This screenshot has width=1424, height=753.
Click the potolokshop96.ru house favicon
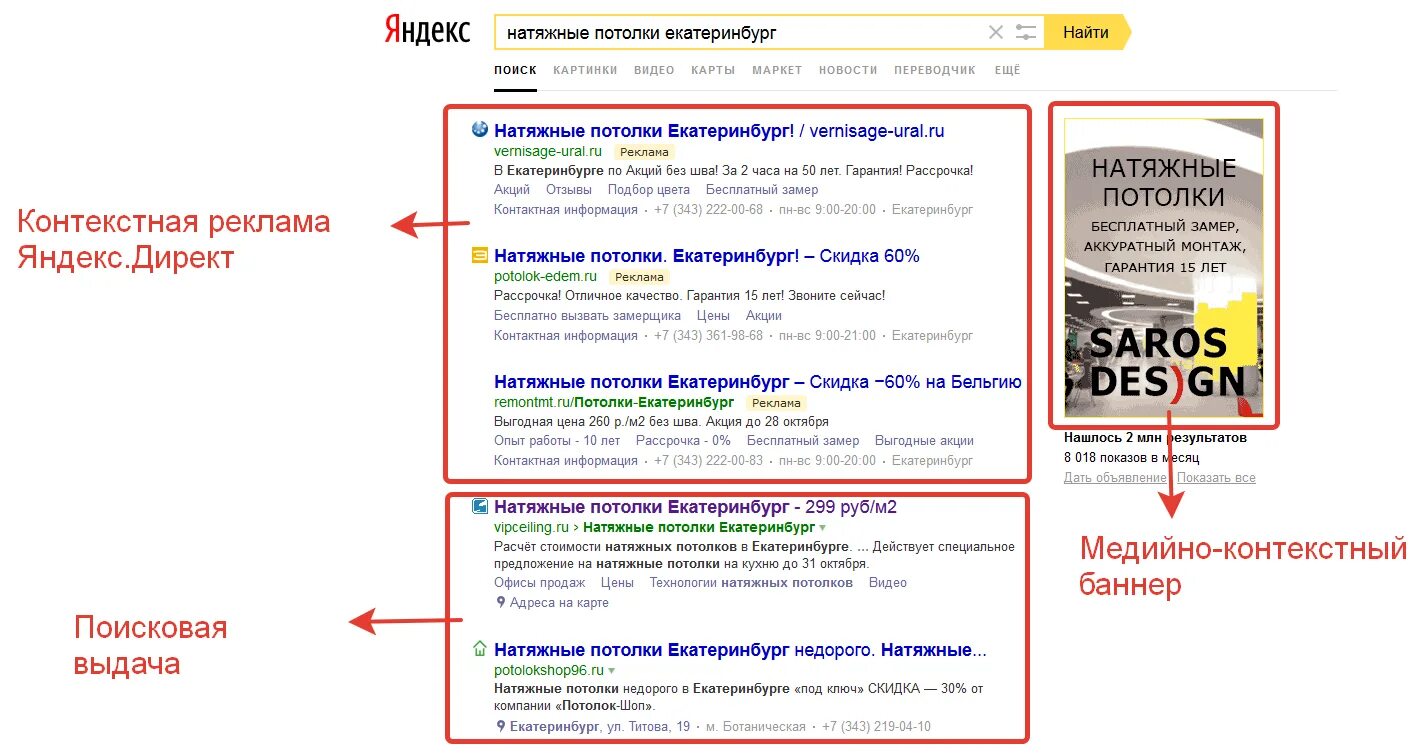479,649
